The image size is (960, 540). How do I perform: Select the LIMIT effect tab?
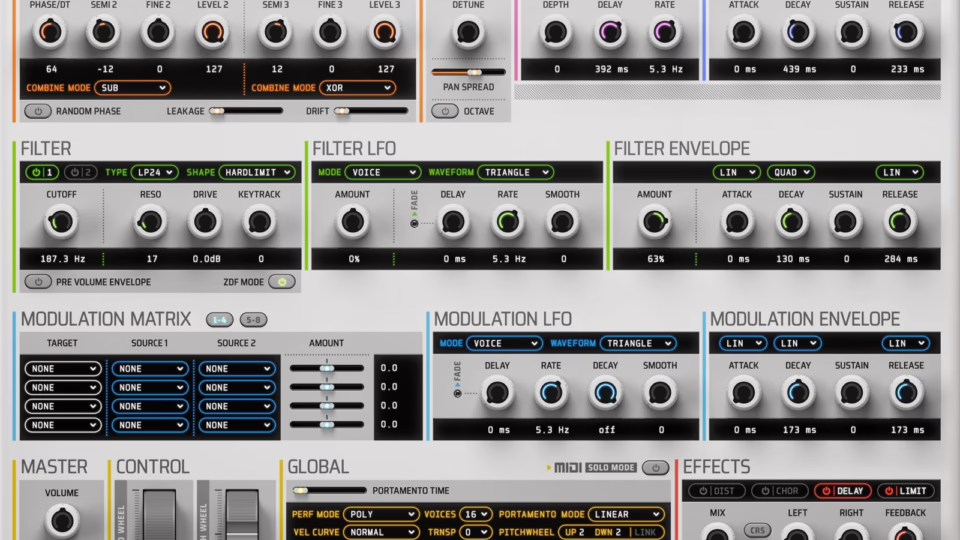[x=906, y=491]
